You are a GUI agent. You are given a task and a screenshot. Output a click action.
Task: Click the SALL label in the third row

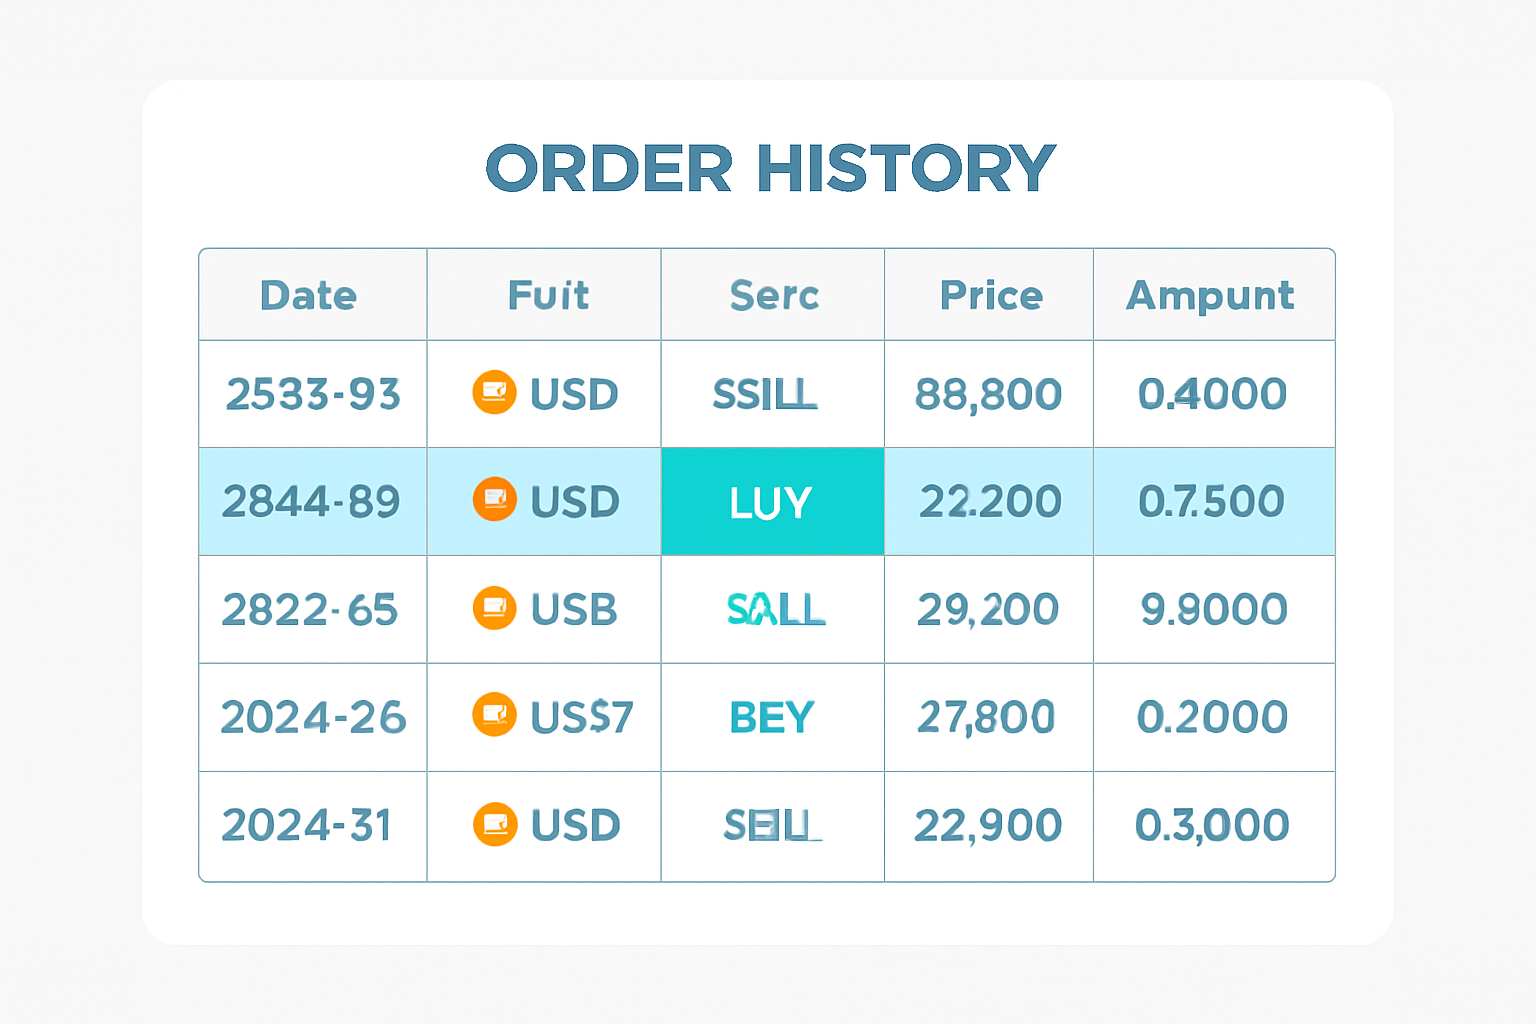point(775,609)
